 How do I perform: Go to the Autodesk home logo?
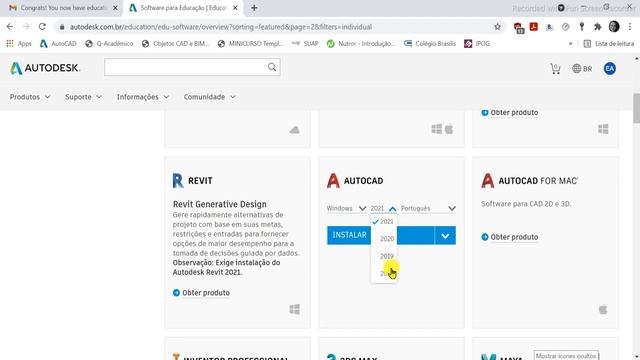click(x=45, y=68)
